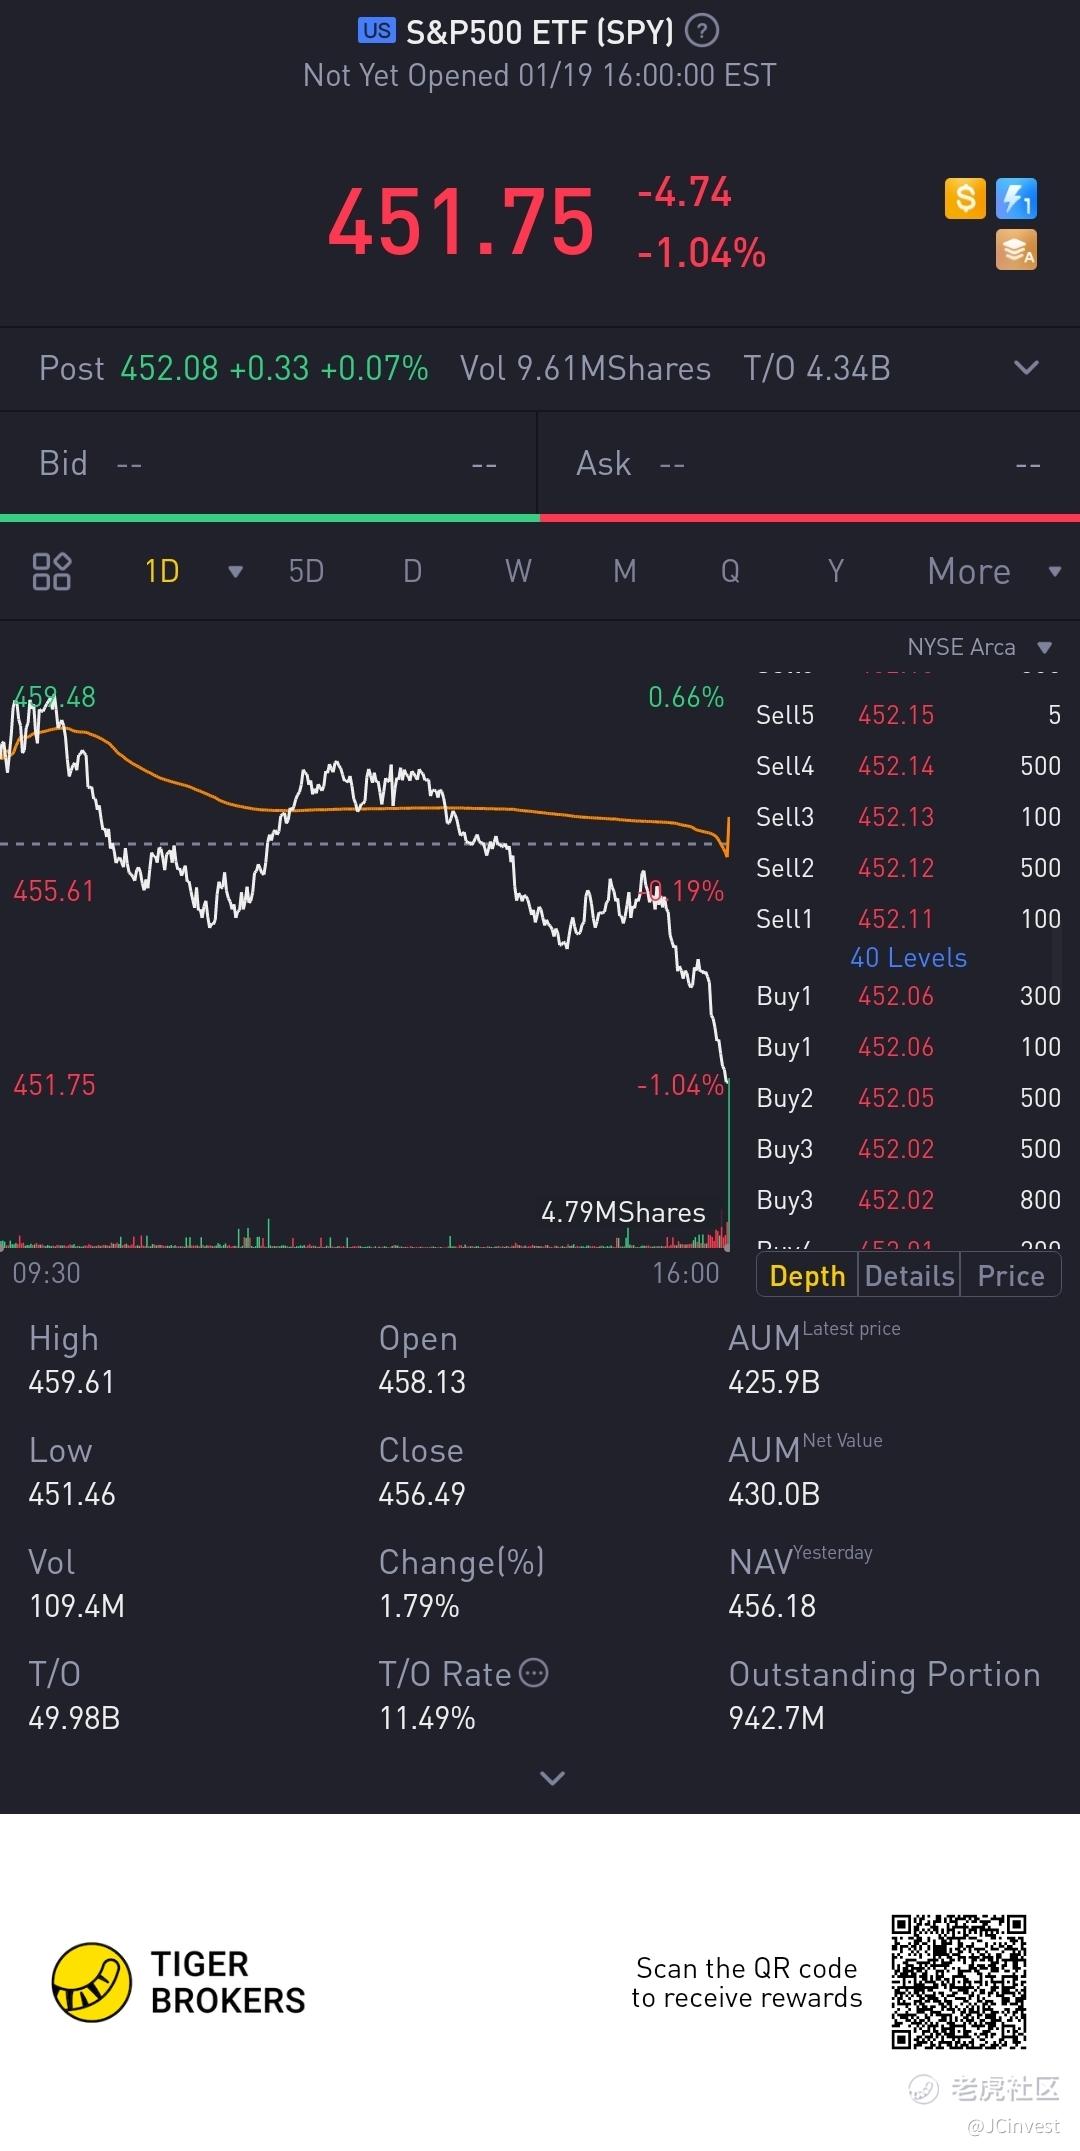Tap the Buy2 452.05 order row
This screenshot has width=1080, height=2151.
[908, 1098]
